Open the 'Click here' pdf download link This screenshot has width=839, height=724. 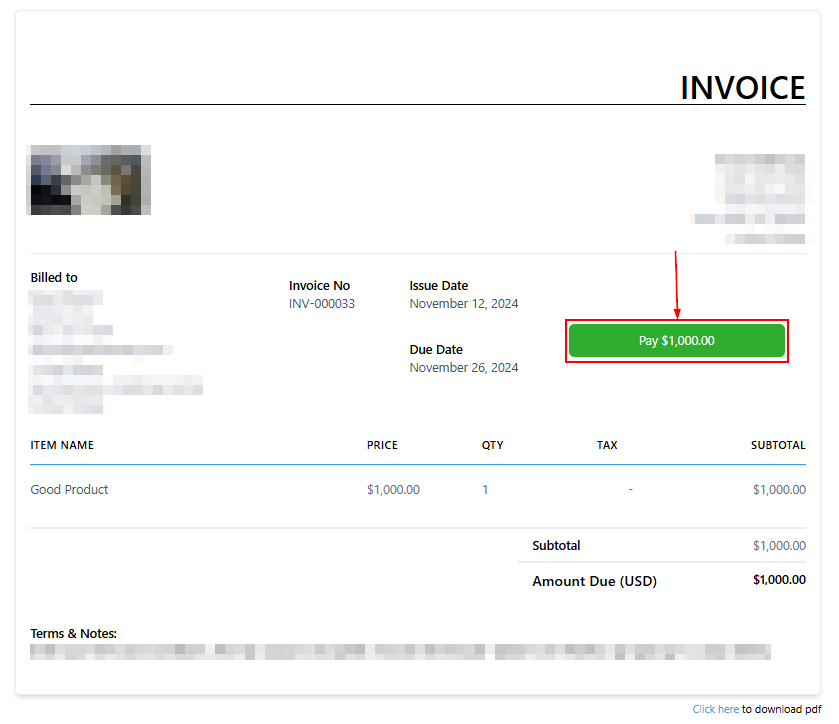coord(715,709)
